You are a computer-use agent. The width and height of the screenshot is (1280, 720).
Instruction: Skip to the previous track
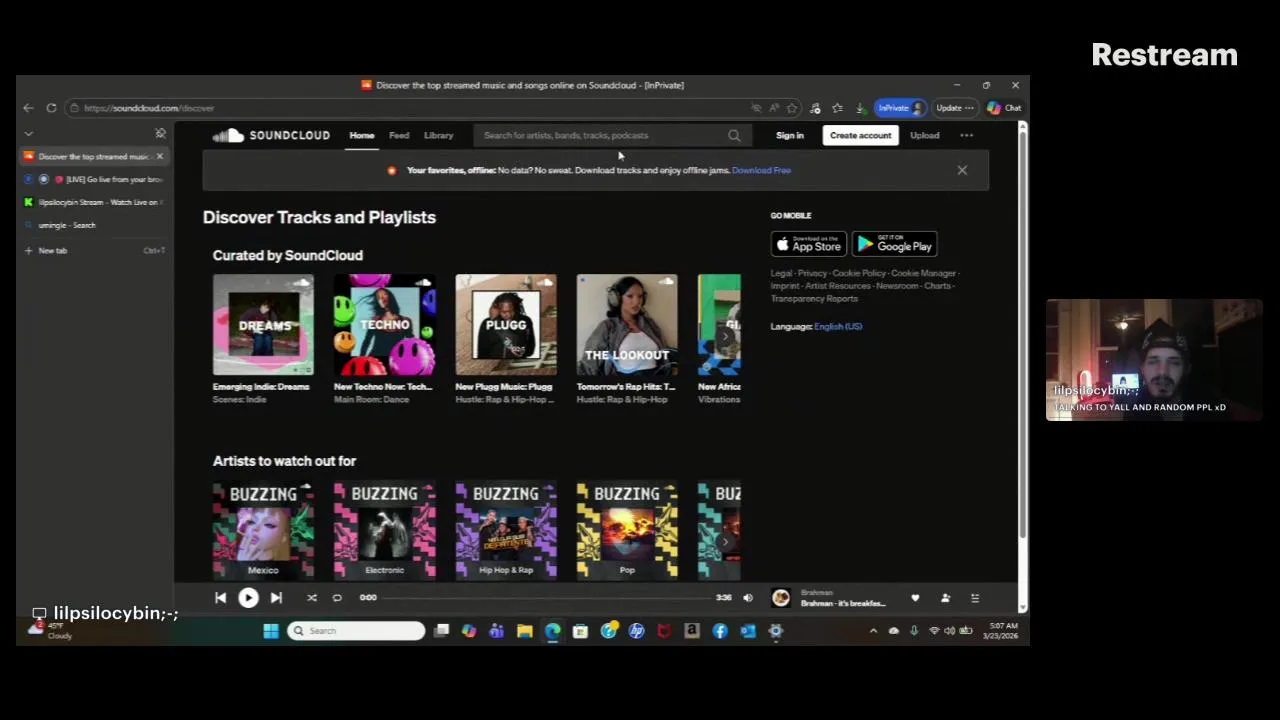(220, 598)
